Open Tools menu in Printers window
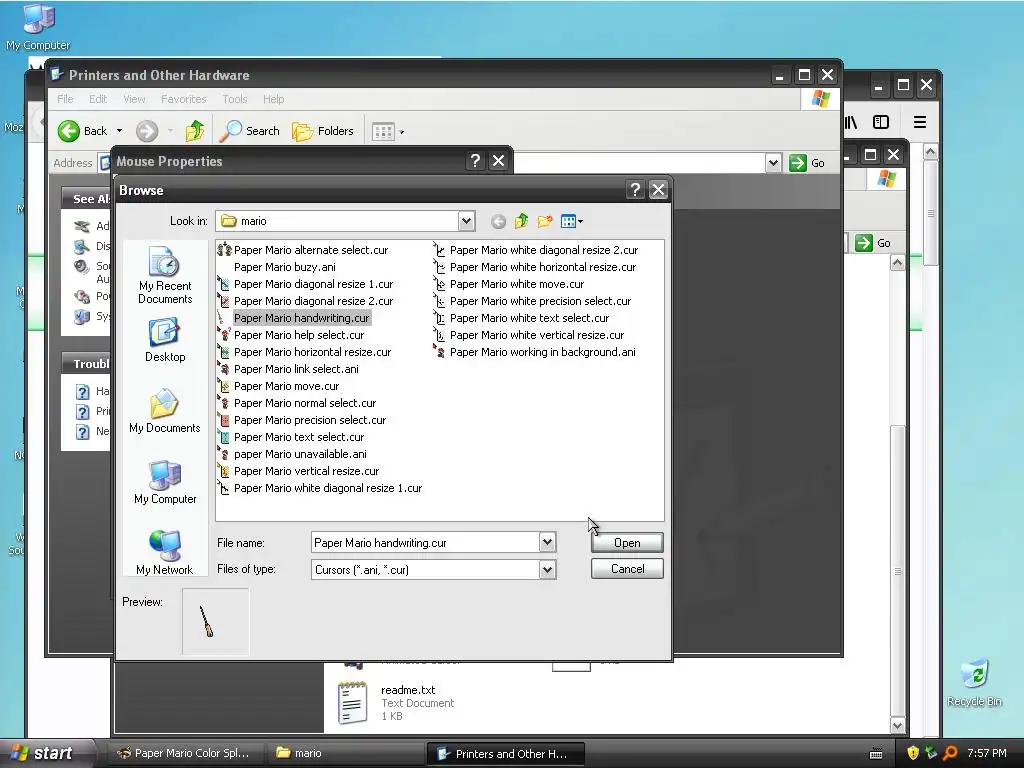 pyautogui.click(x=234, y=99)
